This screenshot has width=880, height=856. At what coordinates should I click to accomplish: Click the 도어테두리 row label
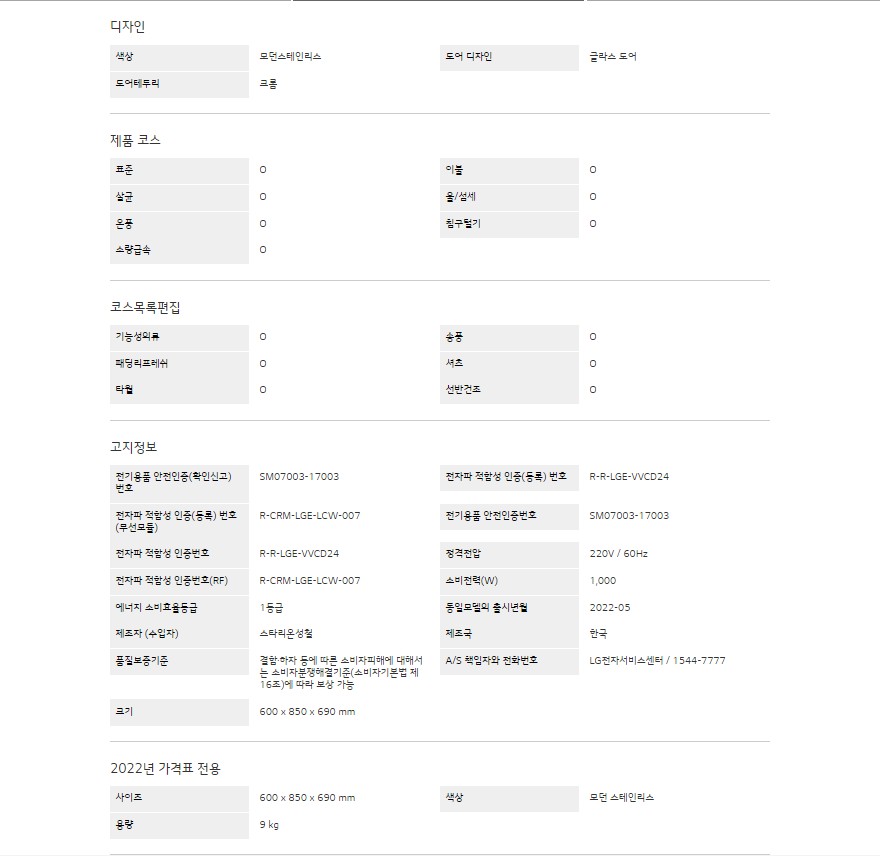click(137, 83)
